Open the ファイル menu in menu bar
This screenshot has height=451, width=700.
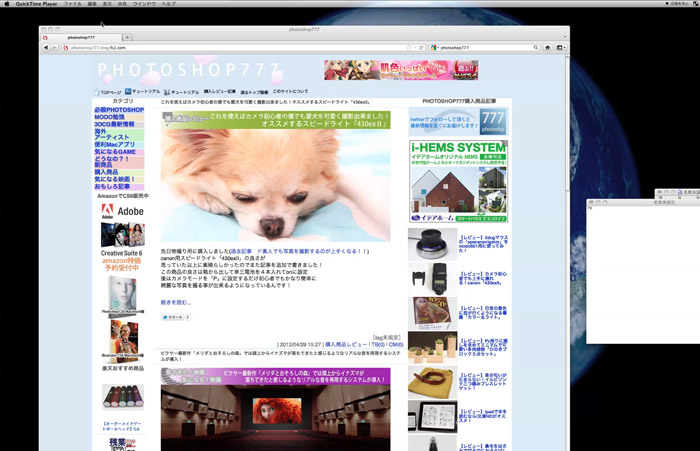[72, 4]
